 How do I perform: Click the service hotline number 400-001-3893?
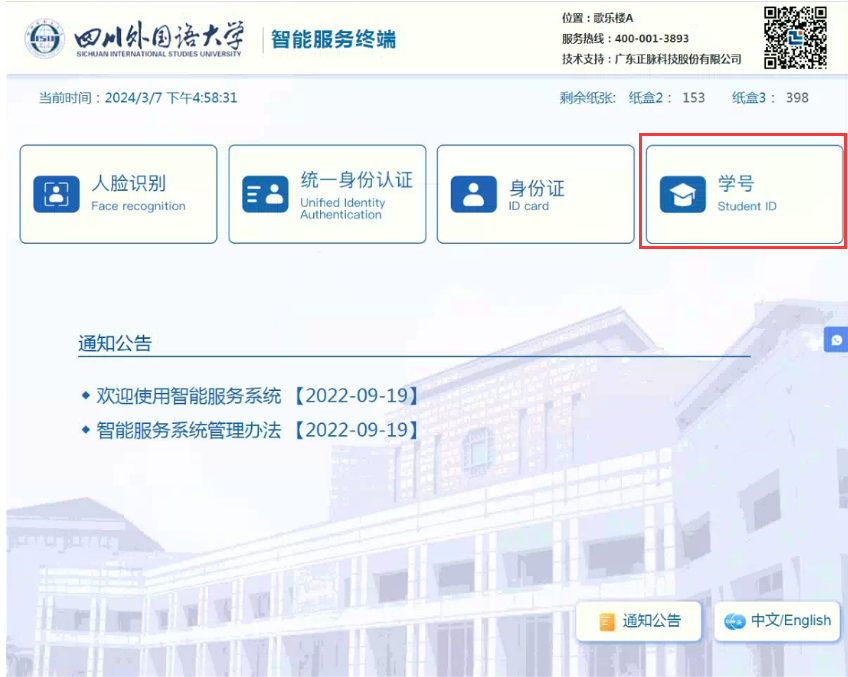click(652, 39)
